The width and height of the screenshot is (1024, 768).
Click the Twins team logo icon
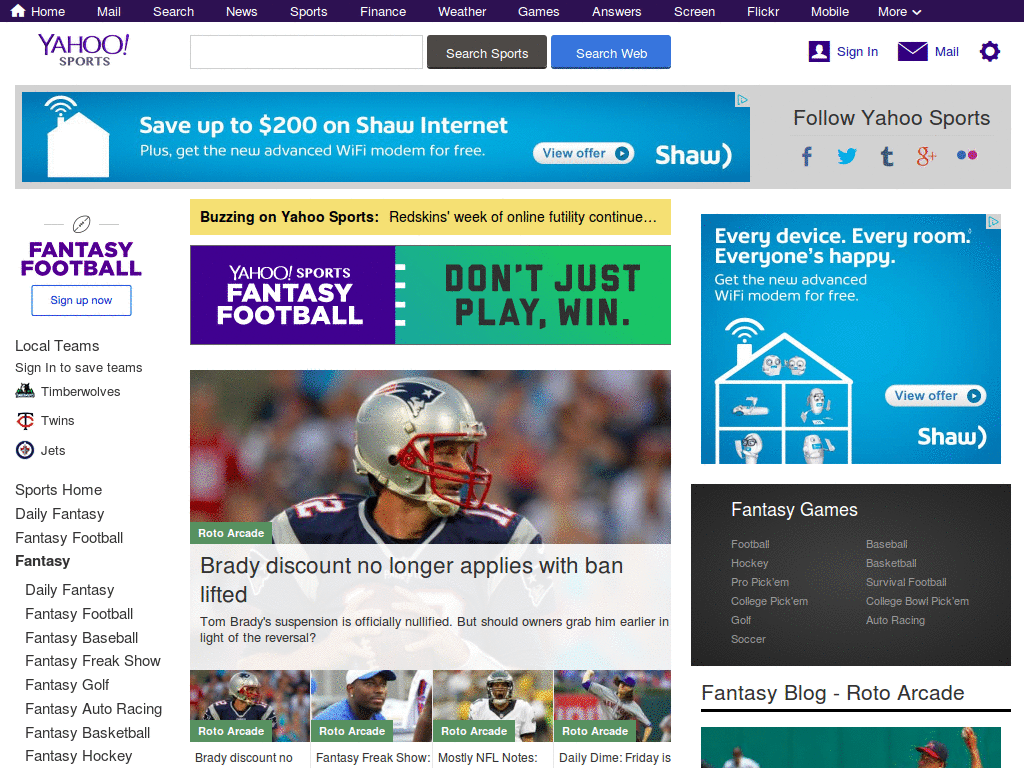click(25, 421)
